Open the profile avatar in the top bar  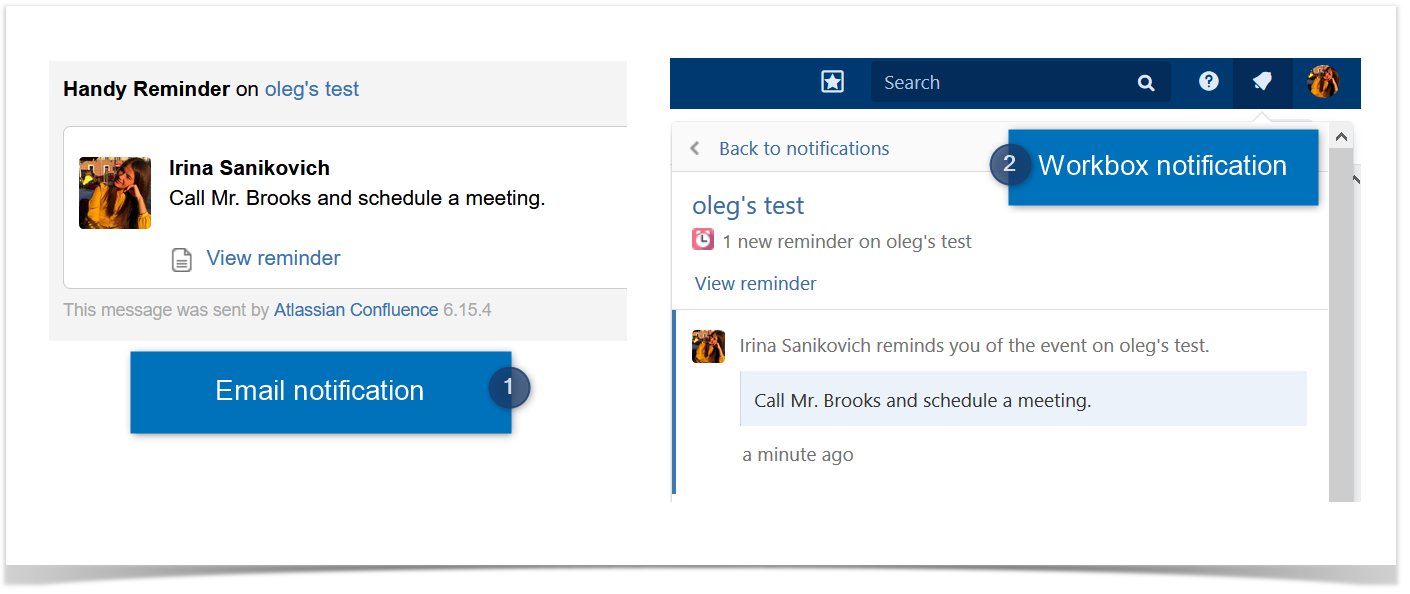[x=1325, y=82]
